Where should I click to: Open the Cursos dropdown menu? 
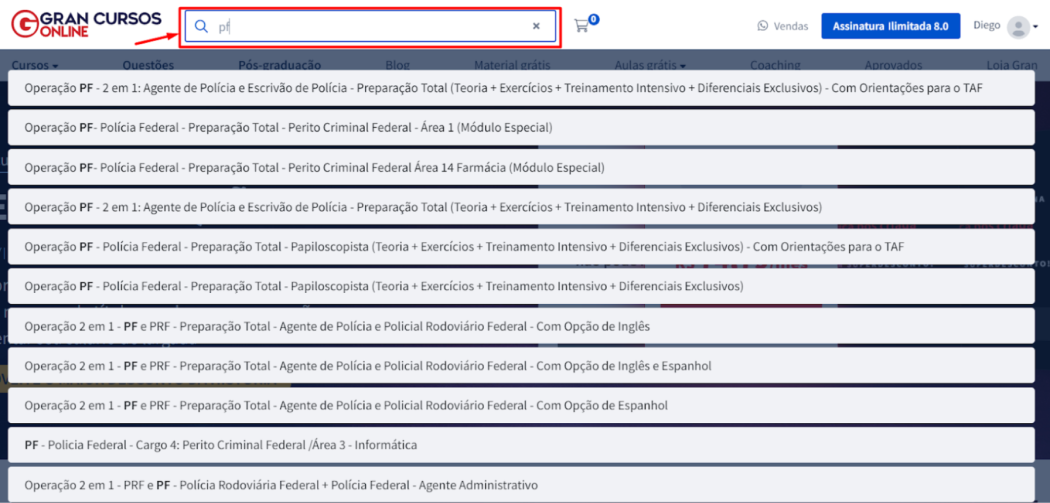34,65
